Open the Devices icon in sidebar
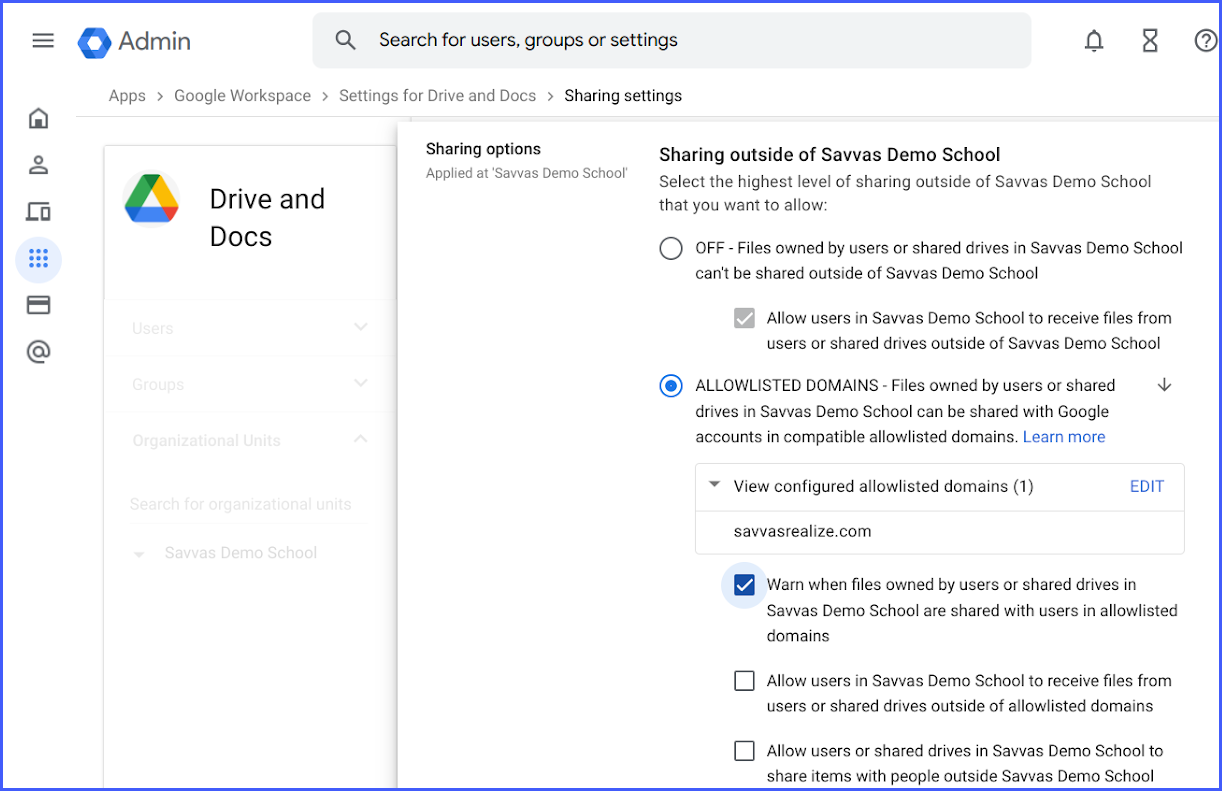This screenshot has width=1222, height=791. point(38,212)
